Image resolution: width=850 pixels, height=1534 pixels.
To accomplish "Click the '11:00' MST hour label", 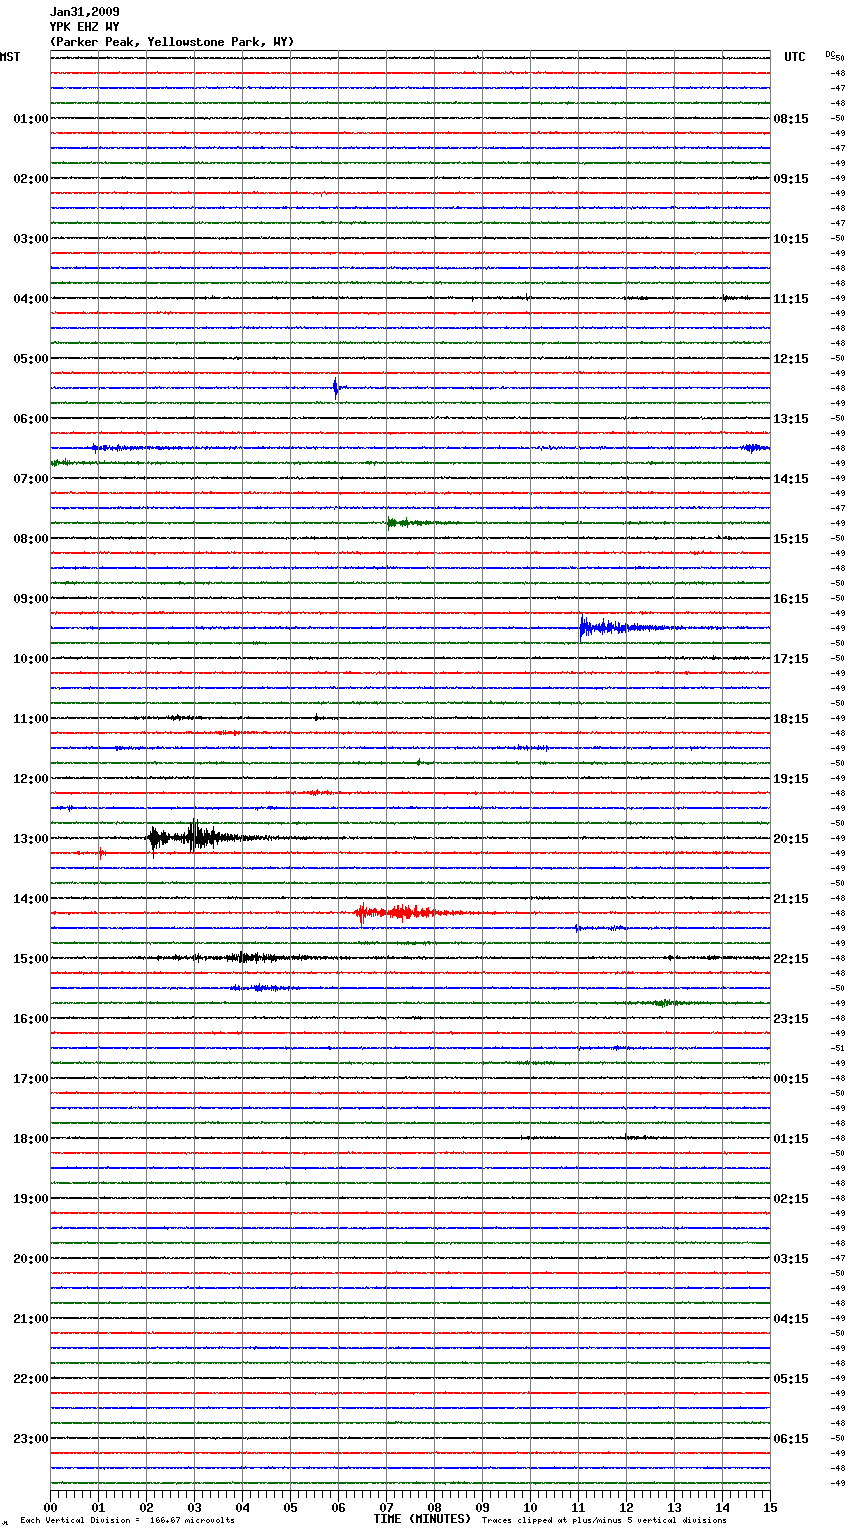I will (x=30, y=719).
